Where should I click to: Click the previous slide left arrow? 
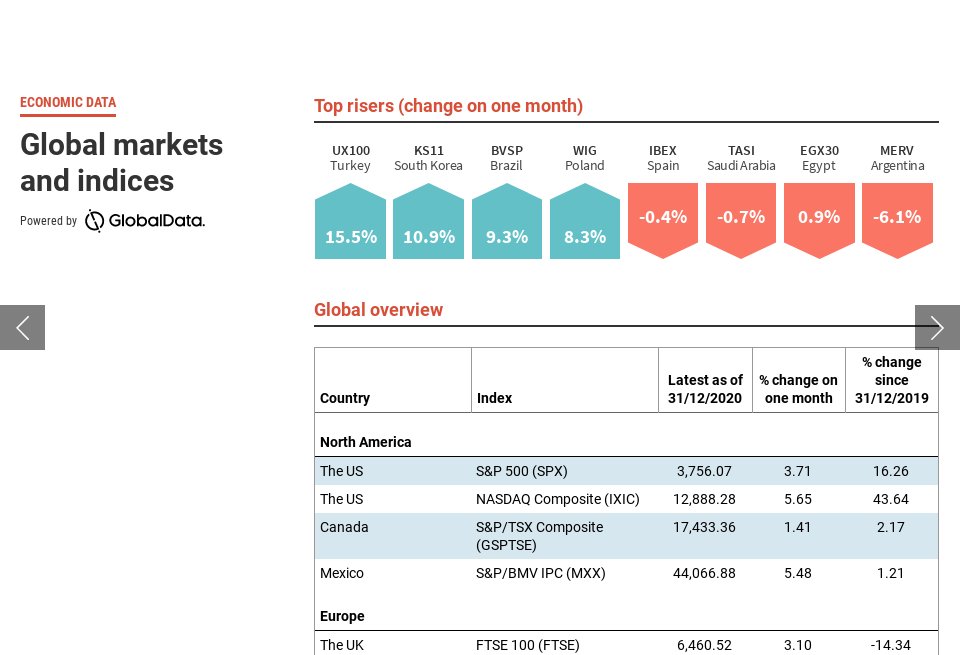[22, 327]
